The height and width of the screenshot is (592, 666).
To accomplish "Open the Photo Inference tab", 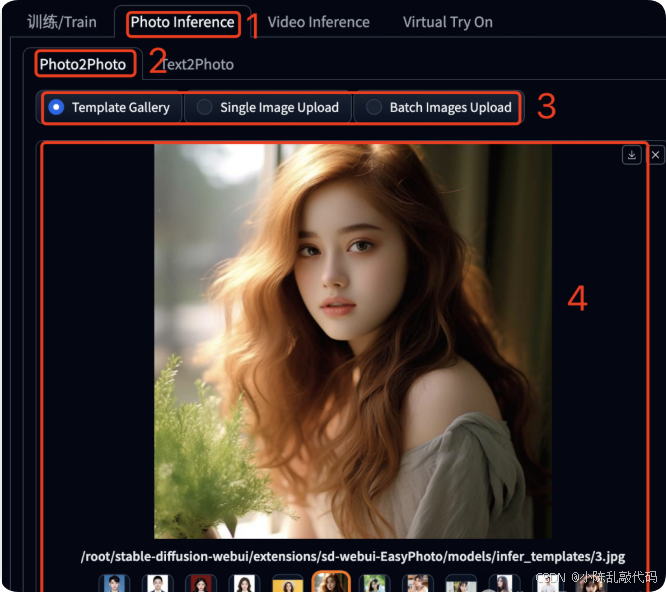I will [x=183, y=22].
